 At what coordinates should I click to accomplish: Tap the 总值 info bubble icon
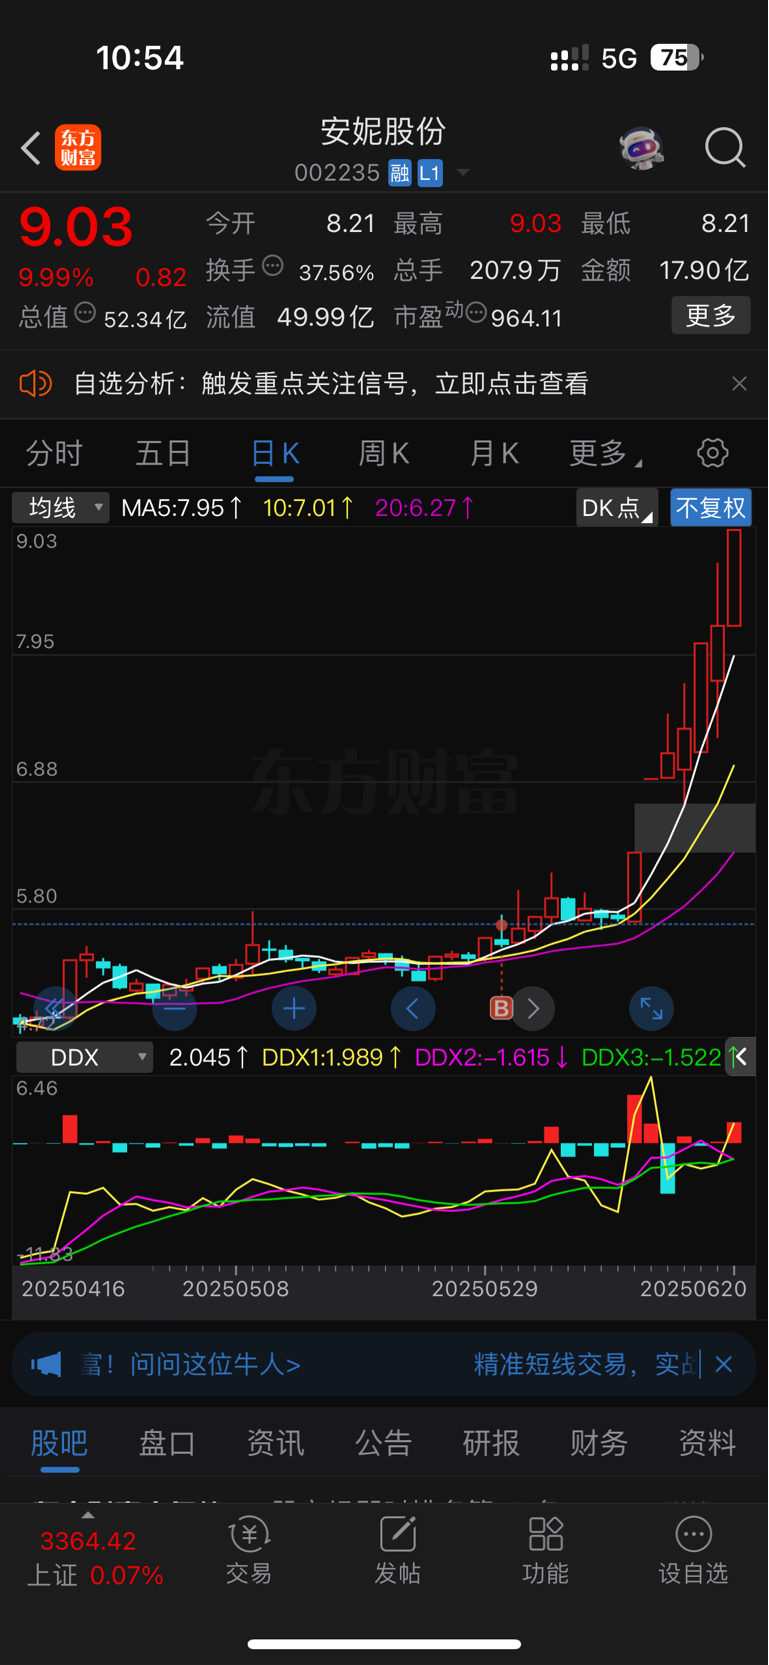(x=86, y=313)
